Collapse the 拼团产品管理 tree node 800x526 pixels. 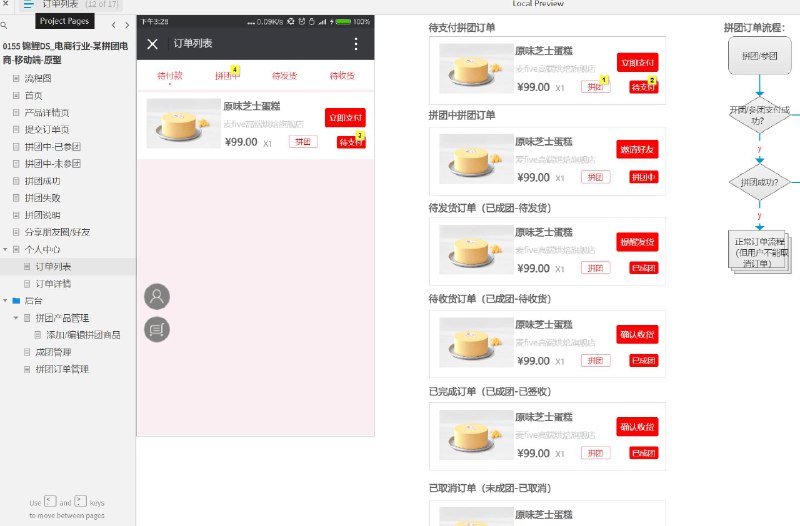click(16, 317)
